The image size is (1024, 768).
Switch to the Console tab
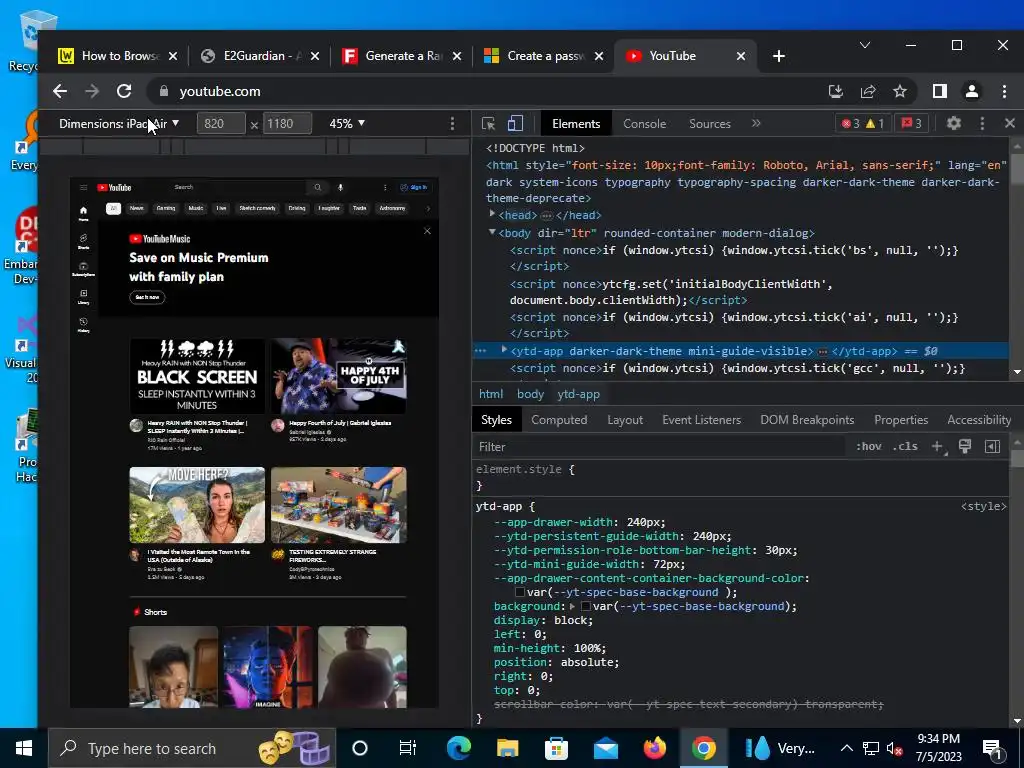644,123
